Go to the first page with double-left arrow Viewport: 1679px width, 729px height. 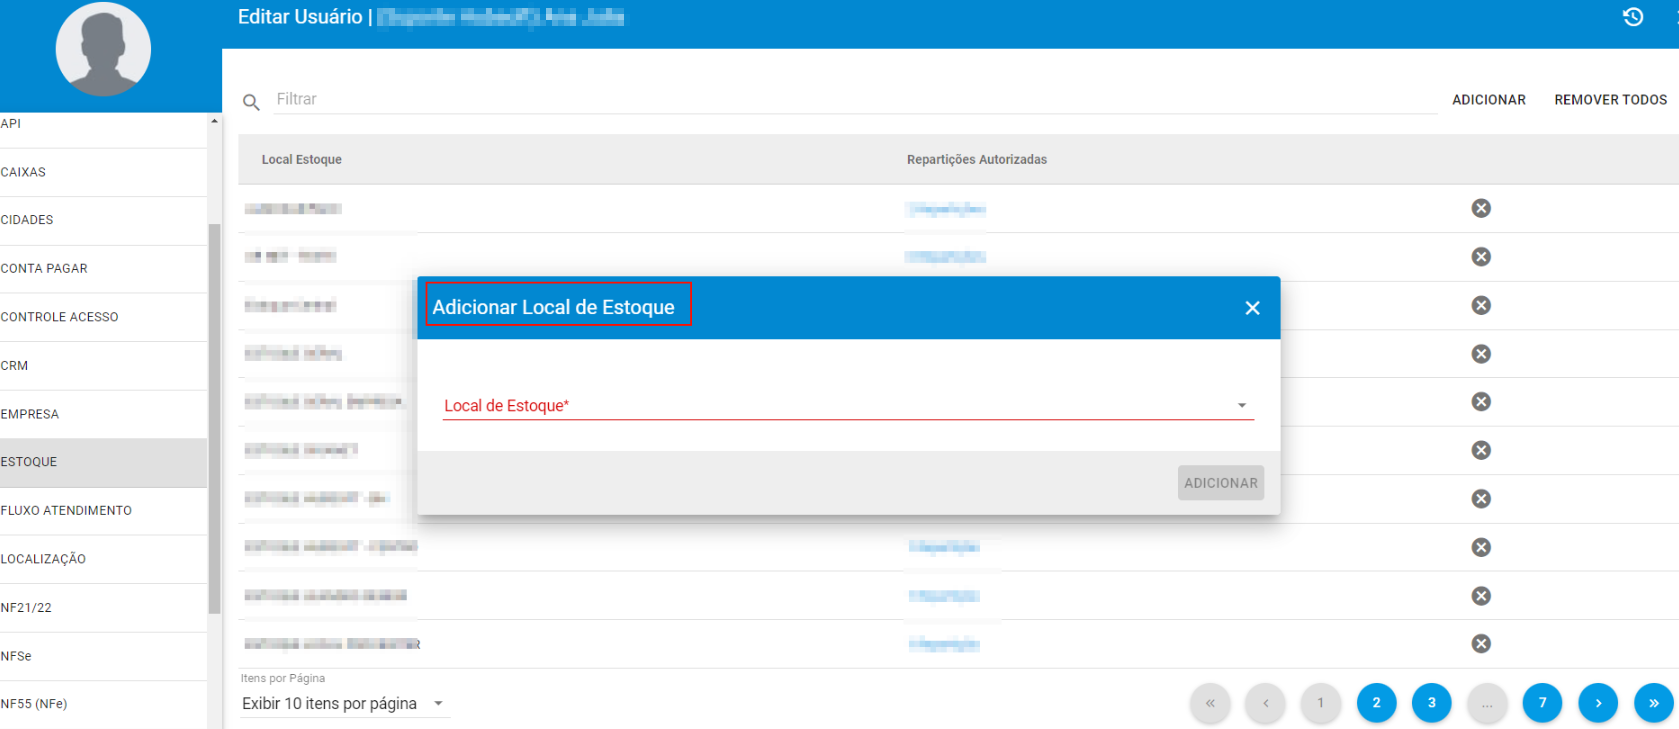click(1210, 703)
